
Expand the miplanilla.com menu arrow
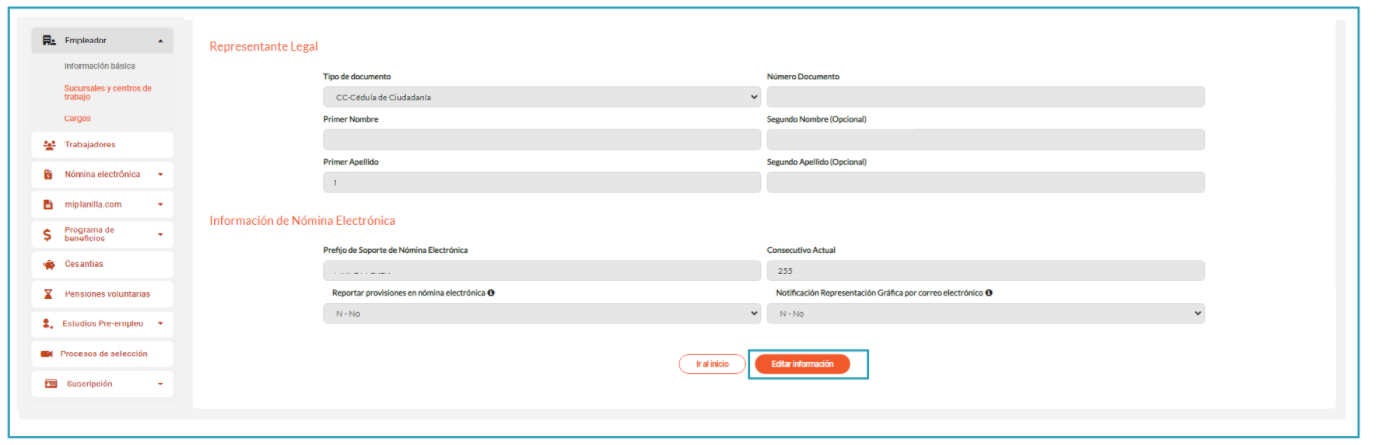pos(160,205)
